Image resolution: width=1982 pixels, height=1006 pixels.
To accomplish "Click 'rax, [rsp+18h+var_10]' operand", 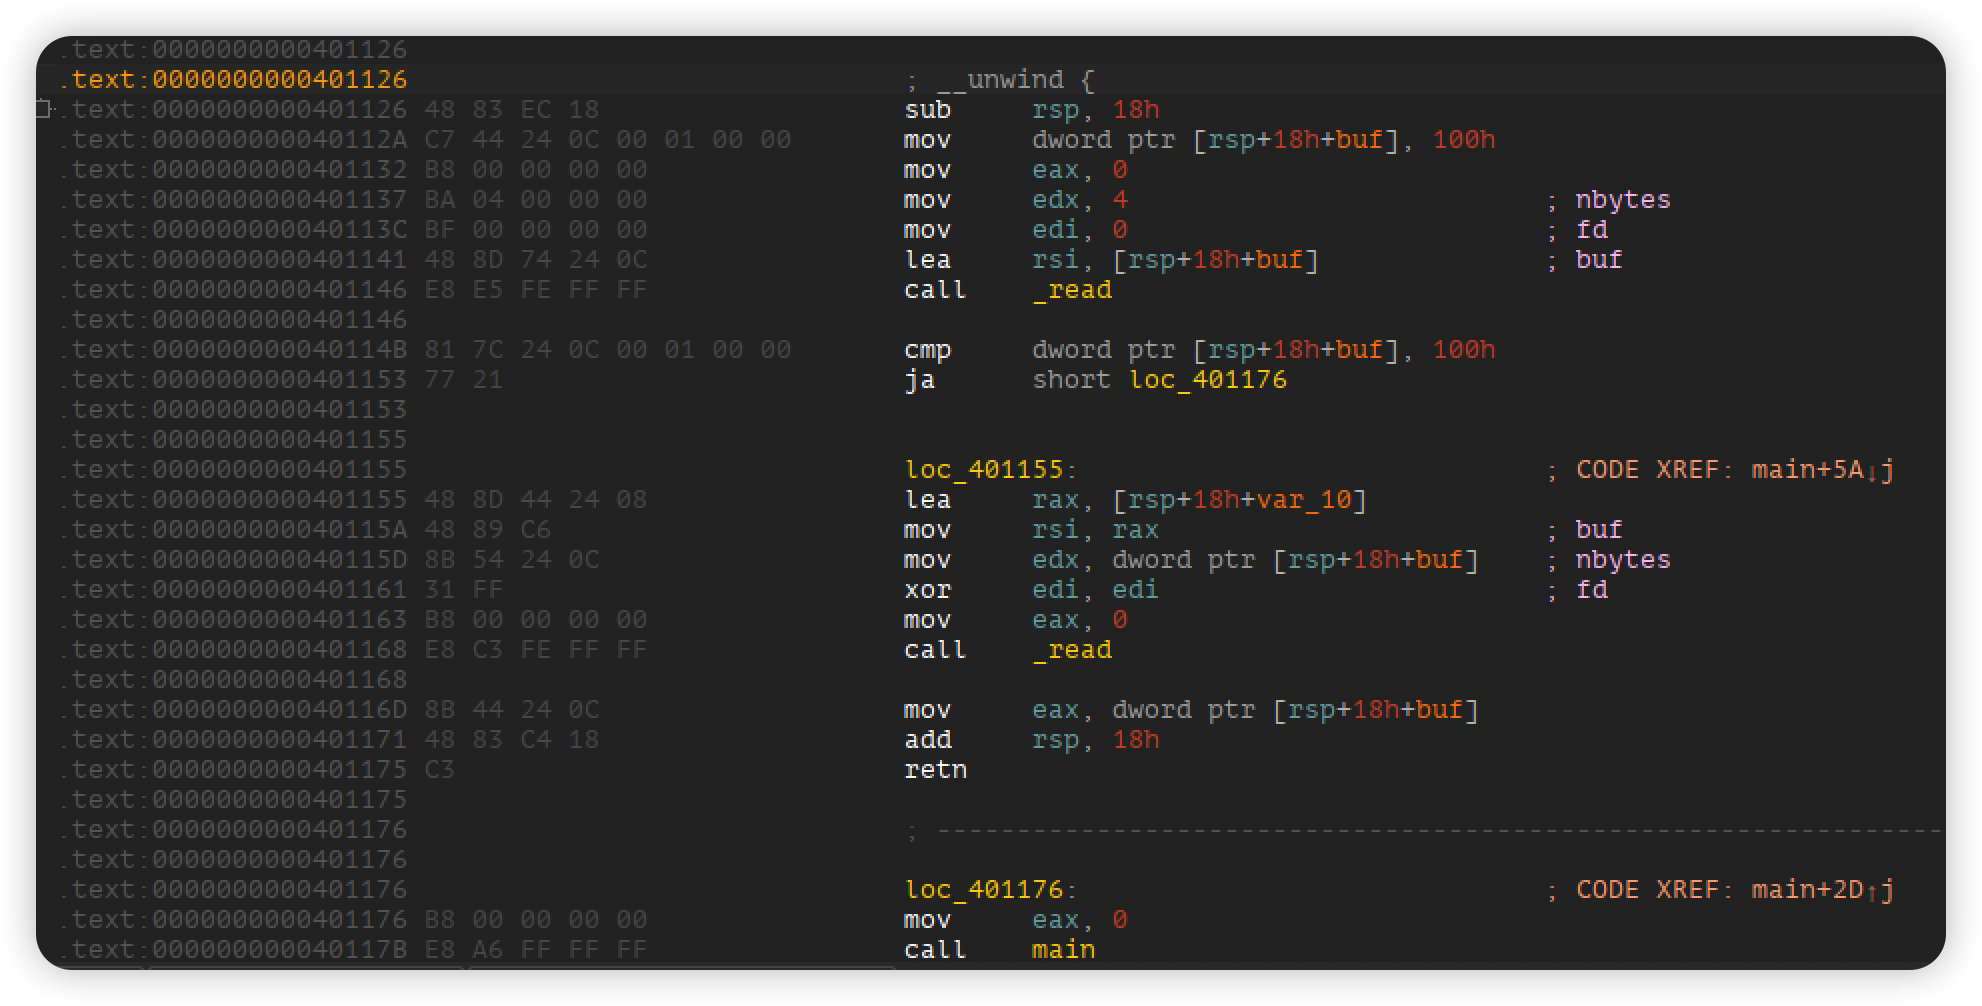I will [1200, 499].
